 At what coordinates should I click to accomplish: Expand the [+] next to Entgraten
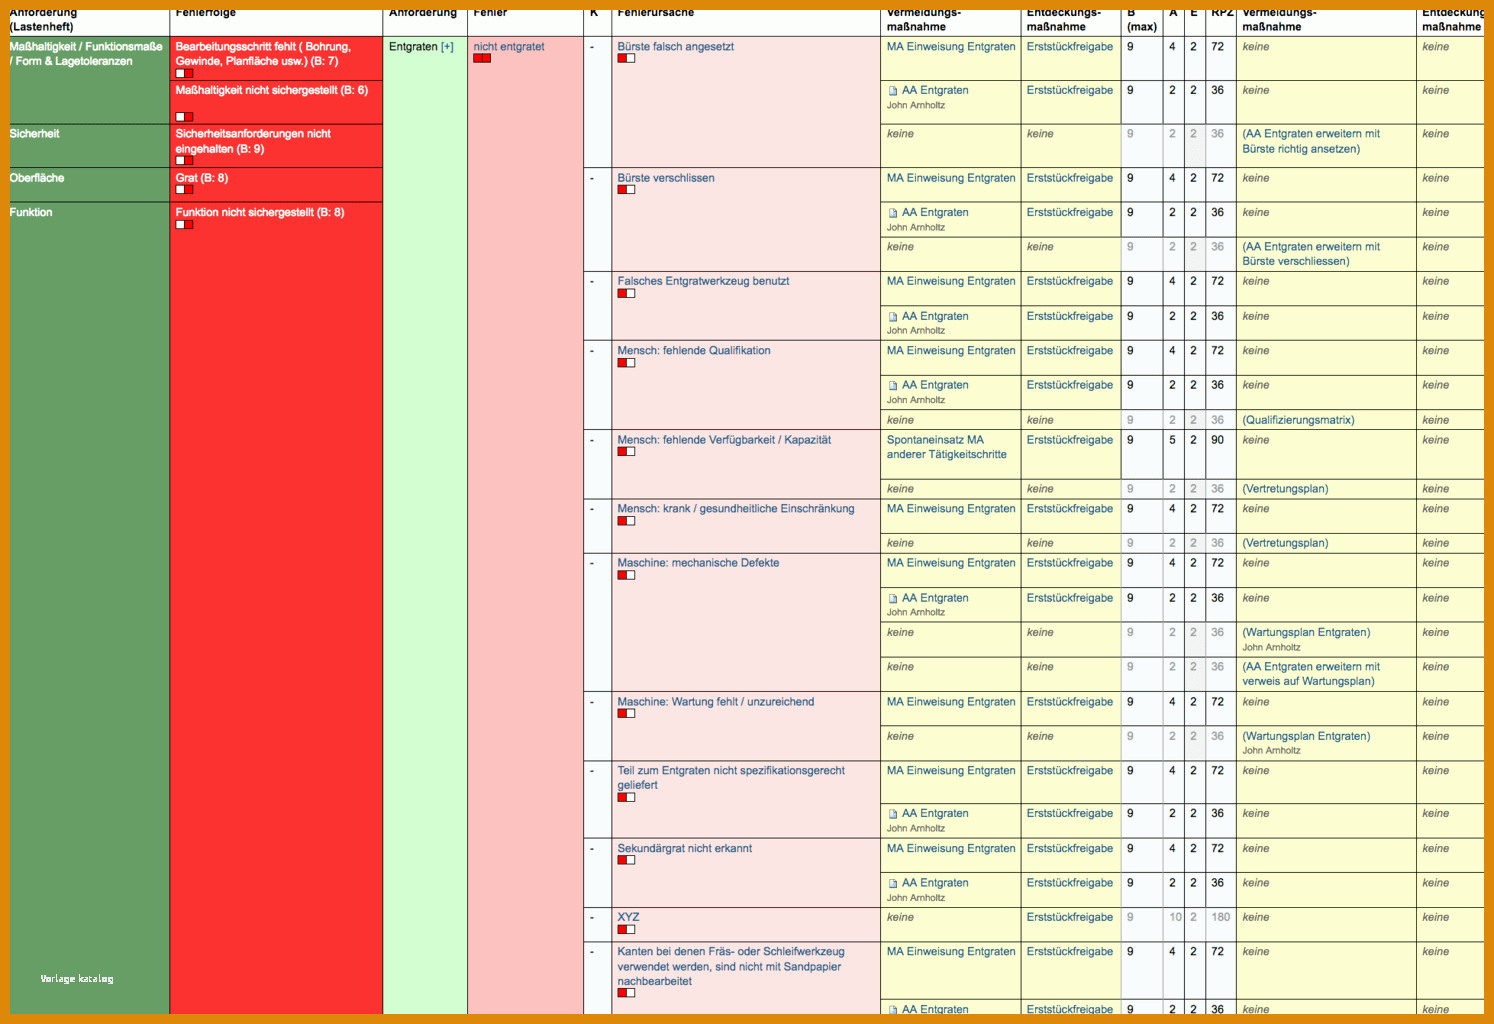pos(447,47)
